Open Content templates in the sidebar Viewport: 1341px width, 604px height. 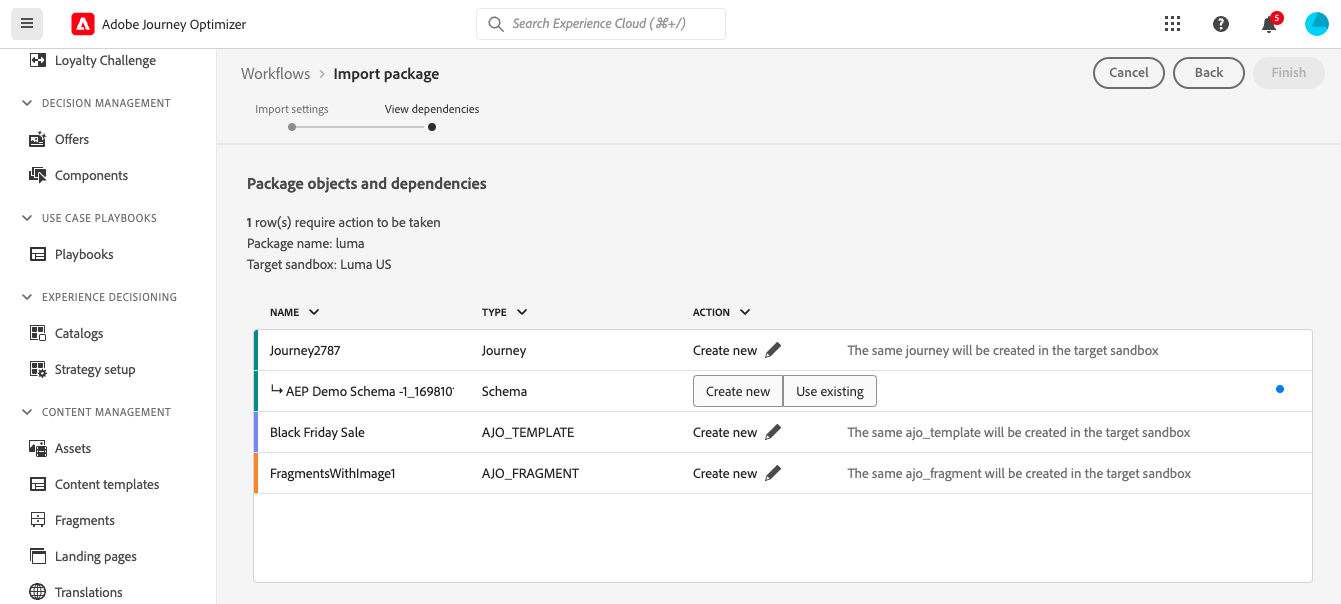107,485
